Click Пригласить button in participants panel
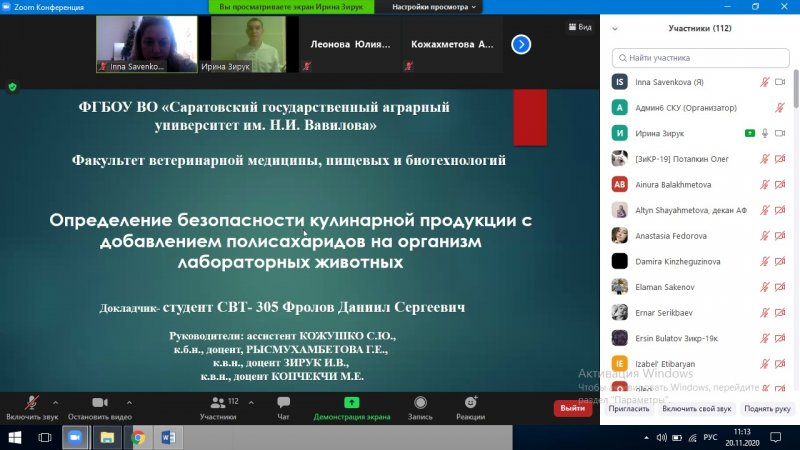 coord(629,409)
